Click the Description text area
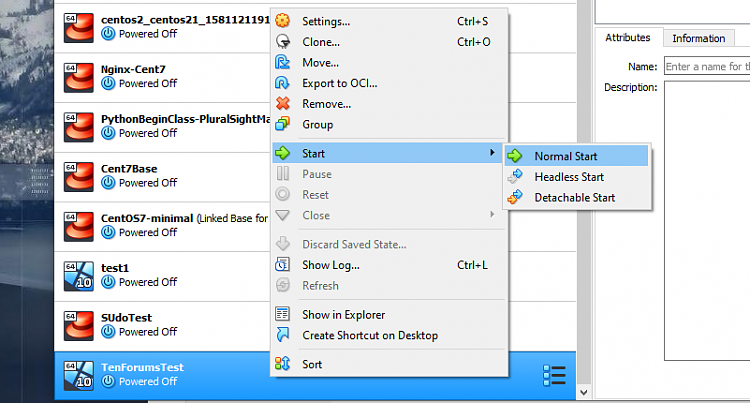Screen dimensions: 750x403 707,220
